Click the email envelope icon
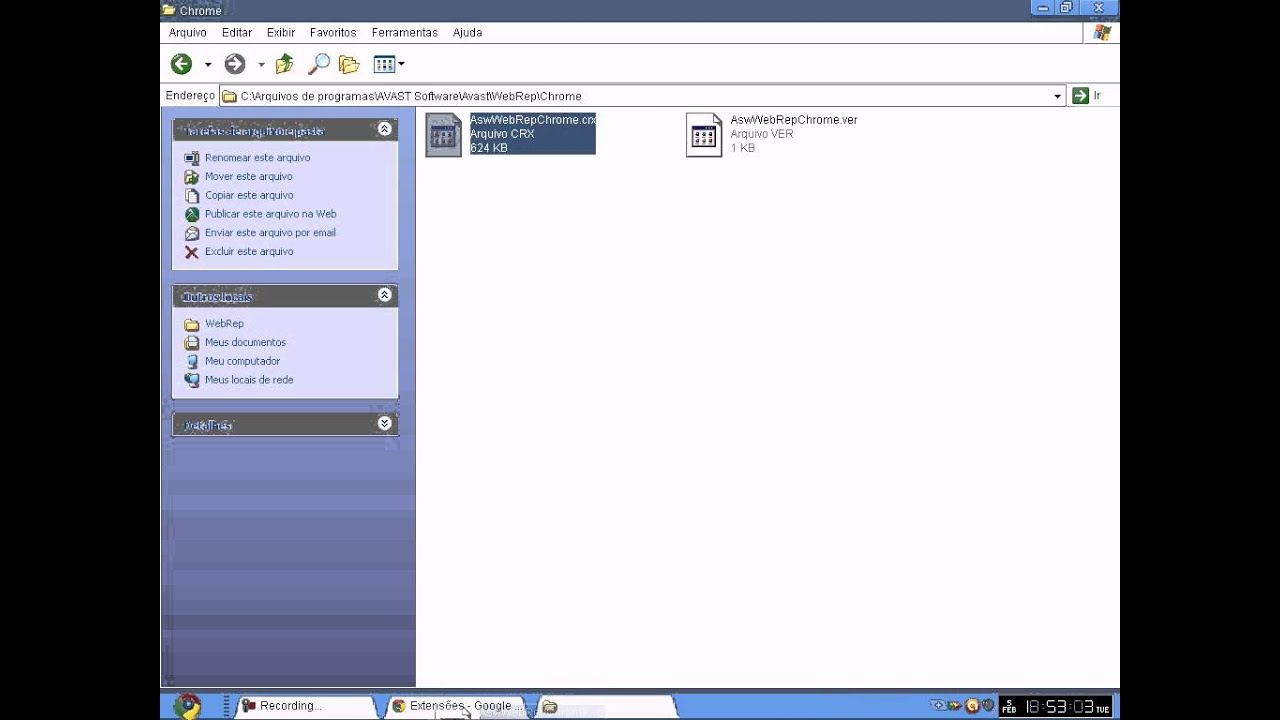The height and width of the screenshot is (720, 1280). click(192, 233)
